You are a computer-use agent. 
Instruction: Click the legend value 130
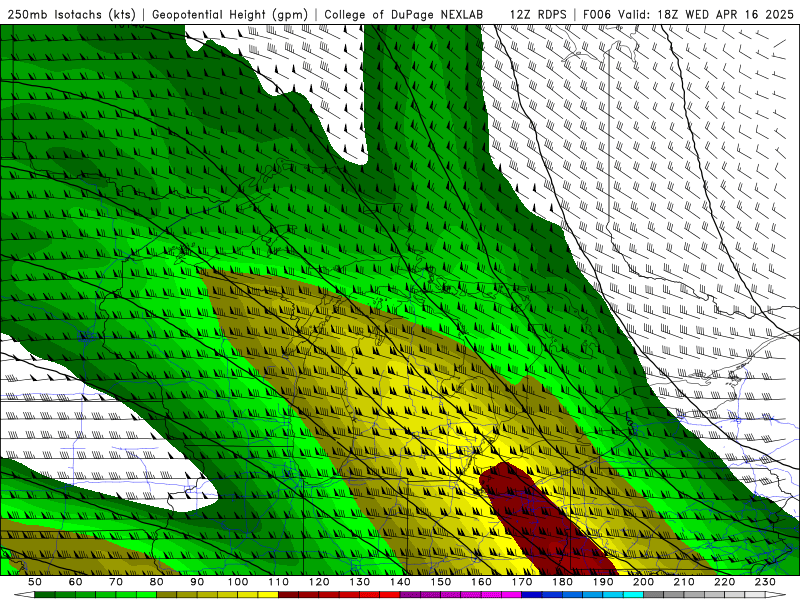tap(359, 582)
